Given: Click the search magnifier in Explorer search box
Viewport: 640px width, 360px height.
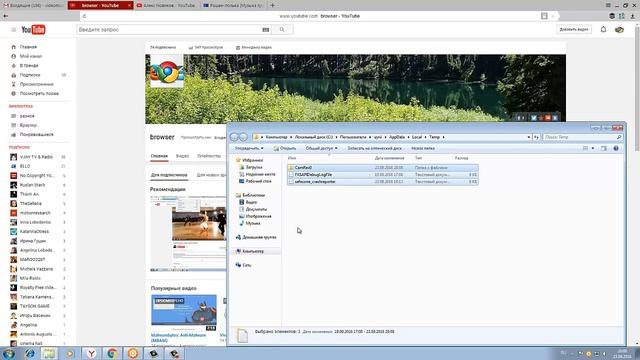Looking at the screenshot, I should tap(619, 137).
